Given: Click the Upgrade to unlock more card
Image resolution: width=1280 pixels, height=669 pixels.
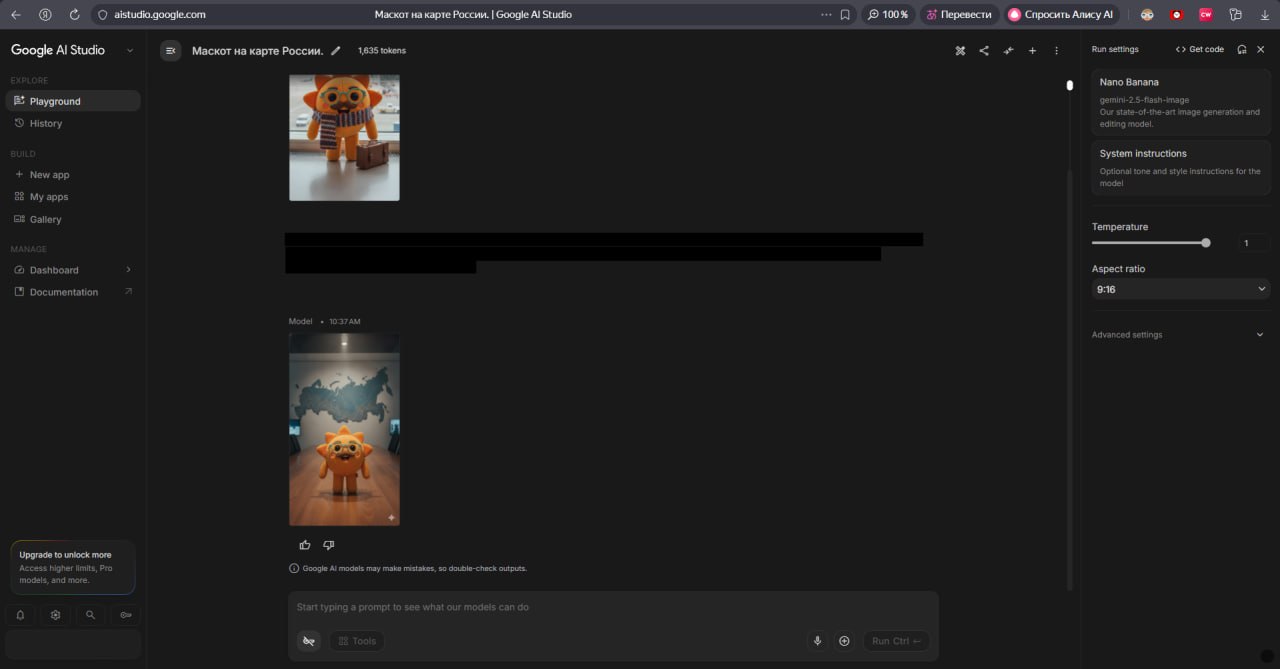Looking at the screenshot, I should pyautogui.click(x=72, y=567).
